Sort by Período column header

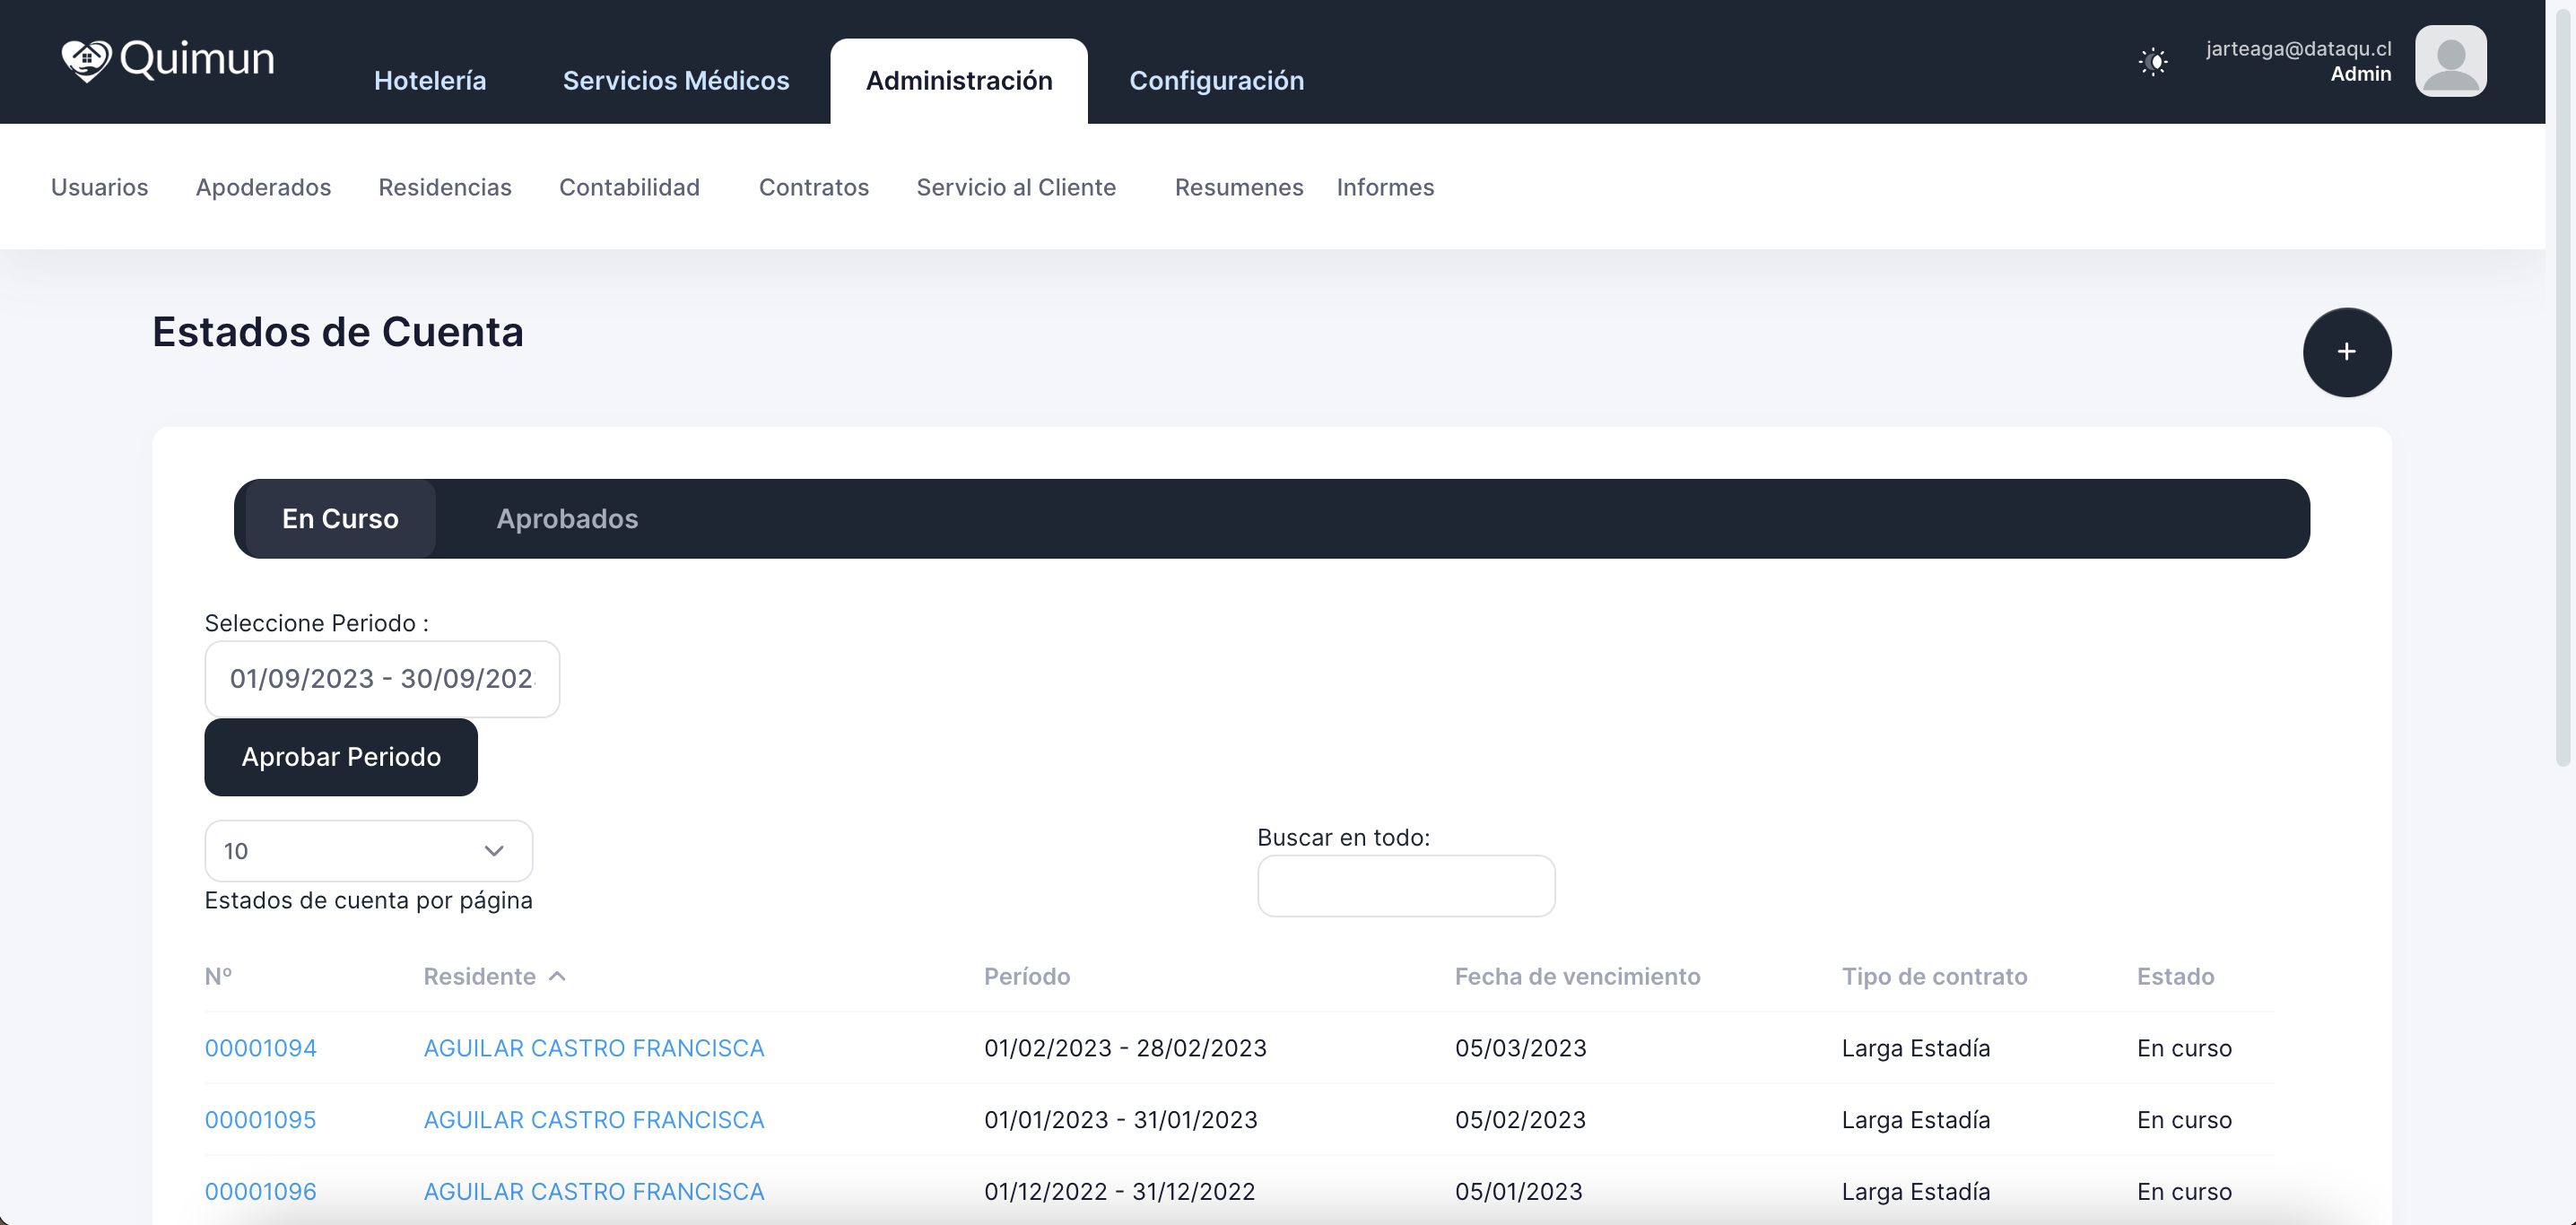coord(1027,976)
